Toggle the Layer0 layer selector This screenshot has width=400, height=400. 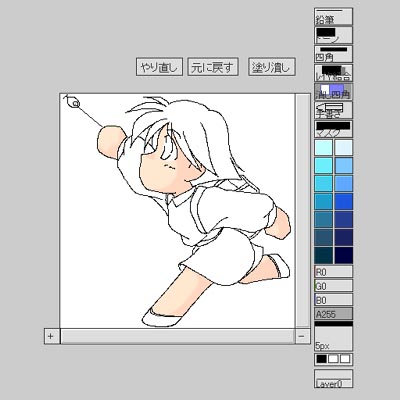tap(333, 379)
